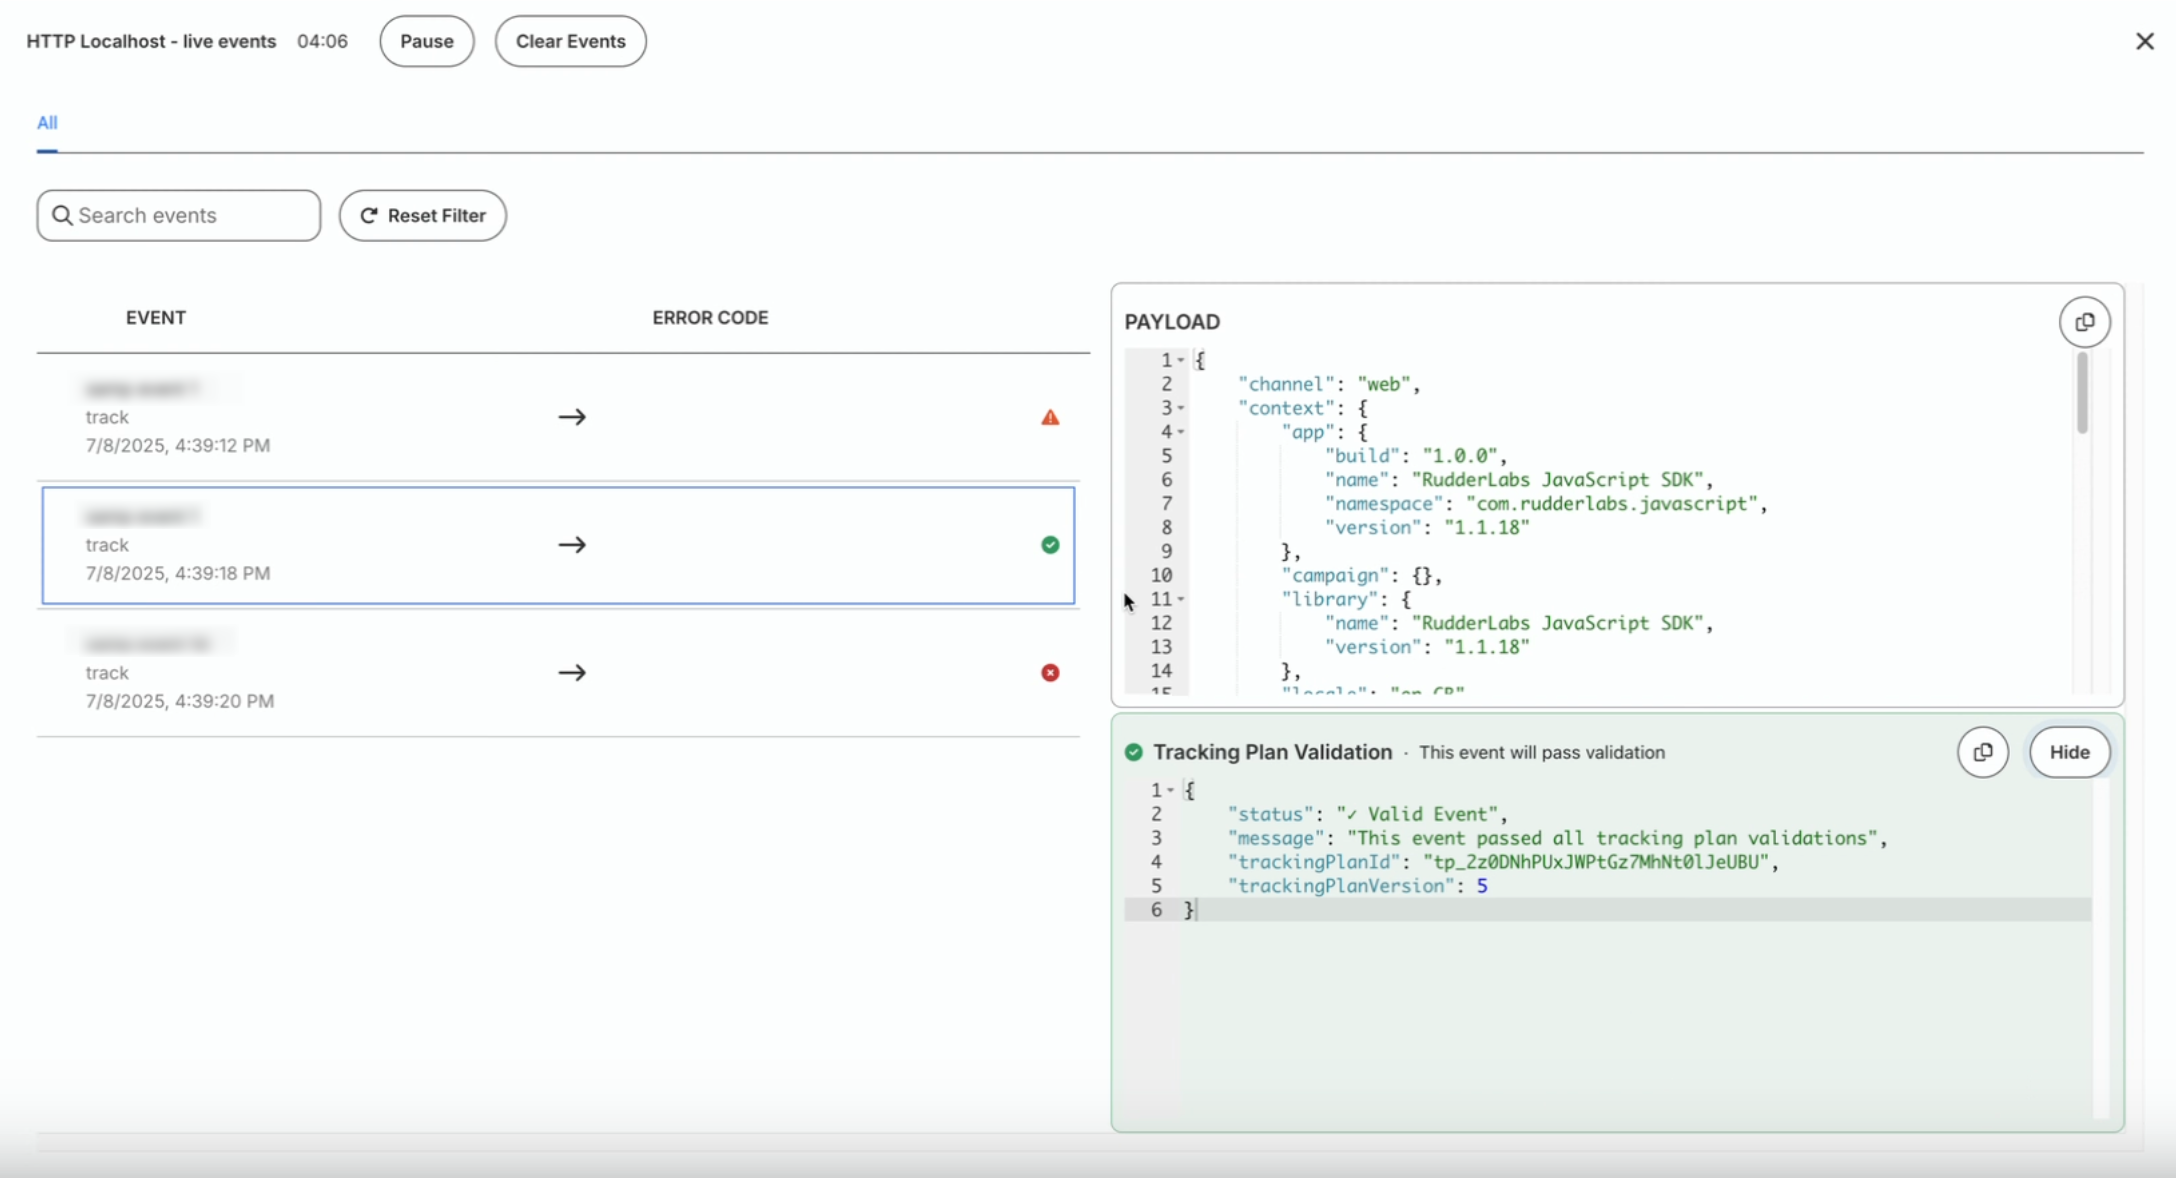The width and height of the screenshot is (2176, 1178).
Task: Click the magnifier icon in search box
Action: [x=62, y=215]
